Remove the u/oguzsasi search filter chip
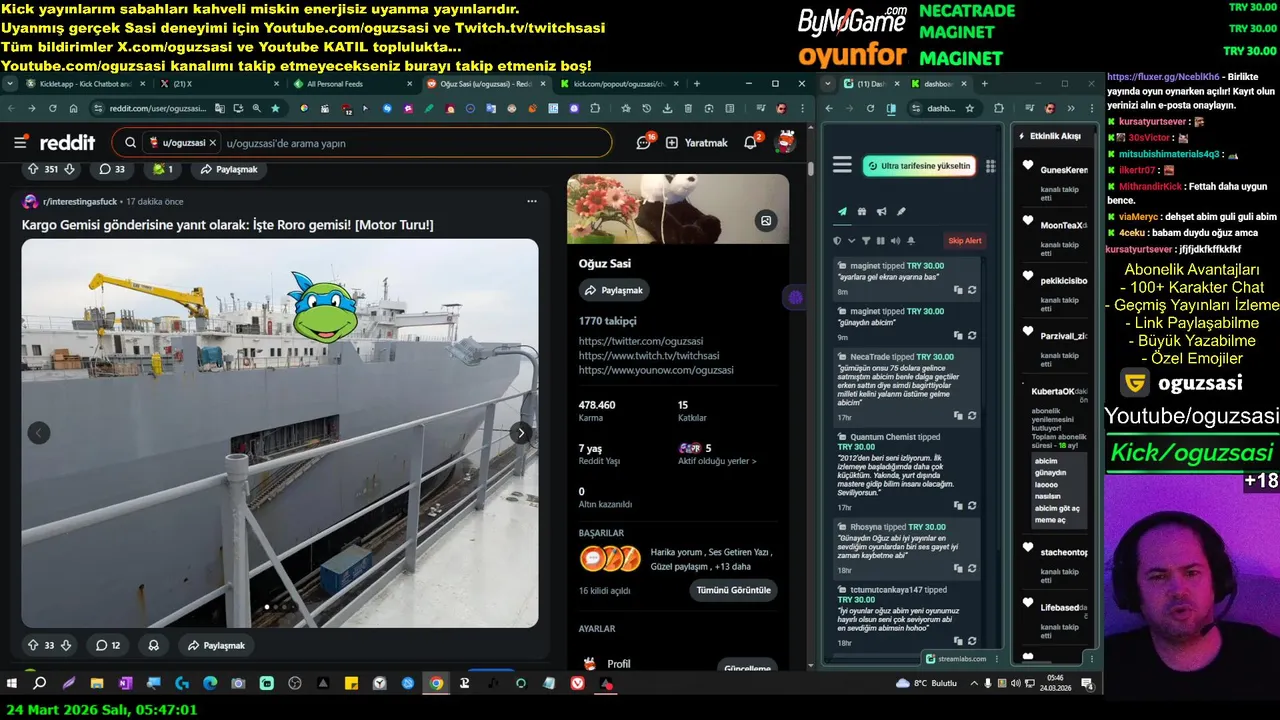 [x=213, y=143]
